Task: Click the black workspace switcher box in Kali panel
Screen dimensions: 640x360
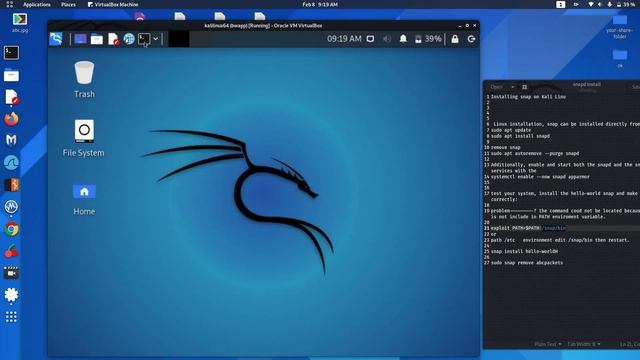Action: 179,39
